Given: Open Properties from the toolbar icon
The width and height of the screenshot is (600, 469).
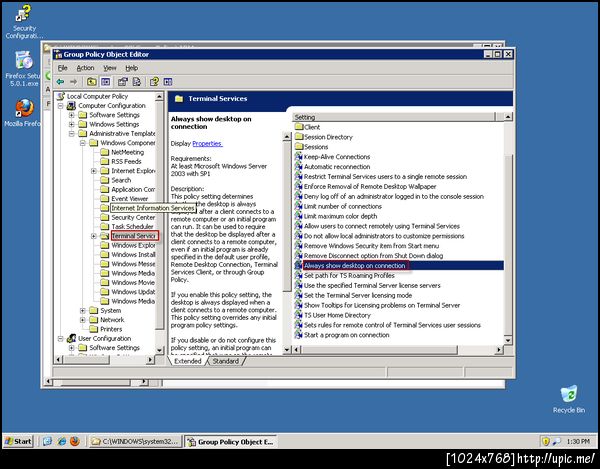Looking at the screenshot, I should 123,81.
